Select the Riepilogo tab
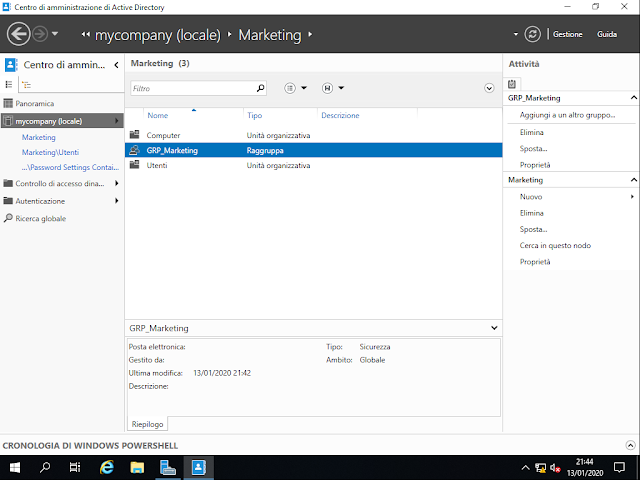Screen dimensions: 640x480 [147, 424]
